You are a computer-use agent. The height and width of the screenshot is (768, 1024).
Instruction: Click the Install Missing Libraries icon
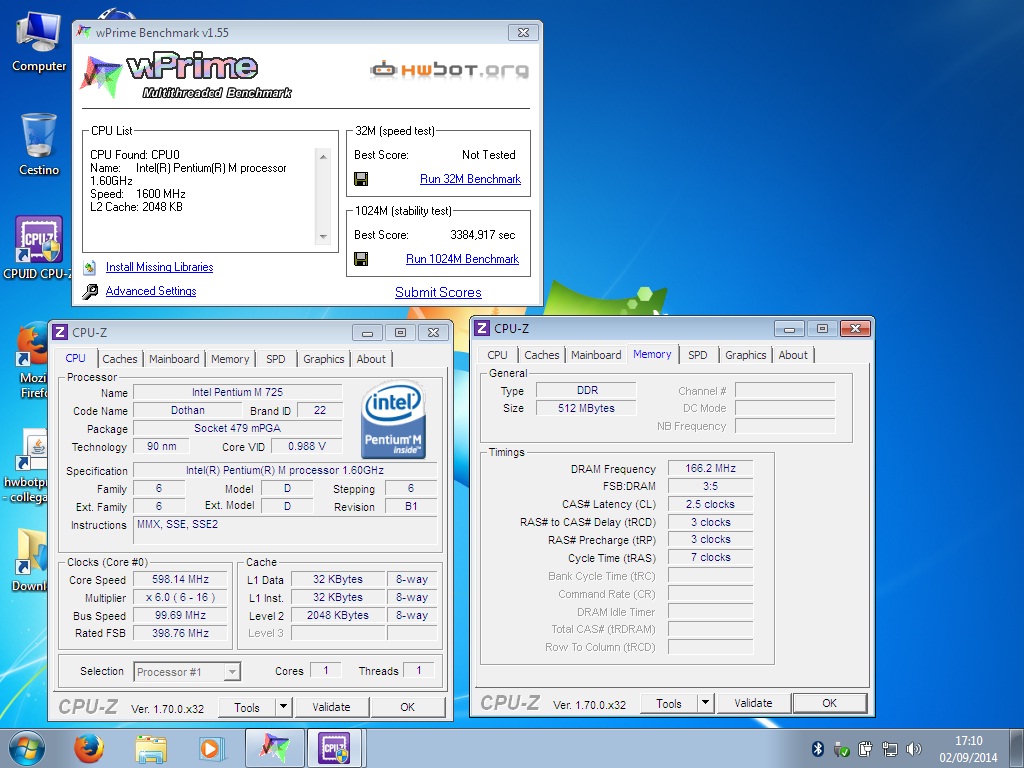pyautogui.click(x=90, y=267)
